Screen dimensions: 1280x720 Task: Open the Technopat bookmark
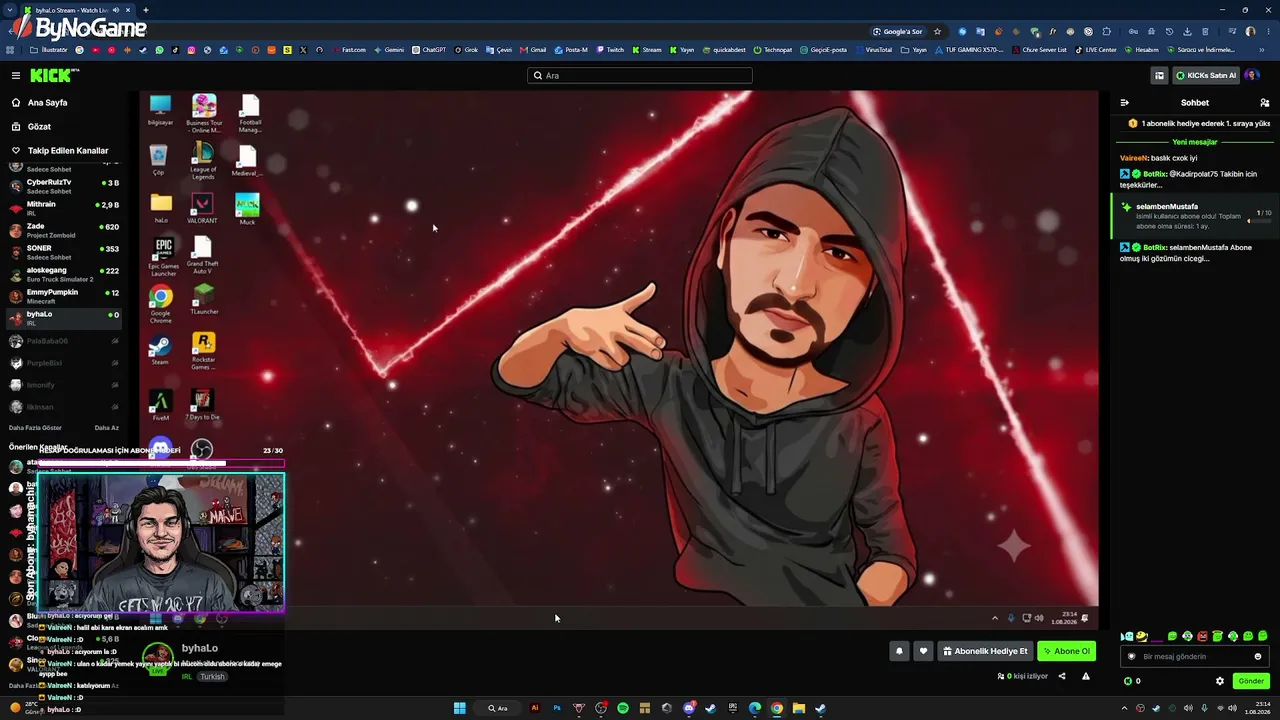773,50
